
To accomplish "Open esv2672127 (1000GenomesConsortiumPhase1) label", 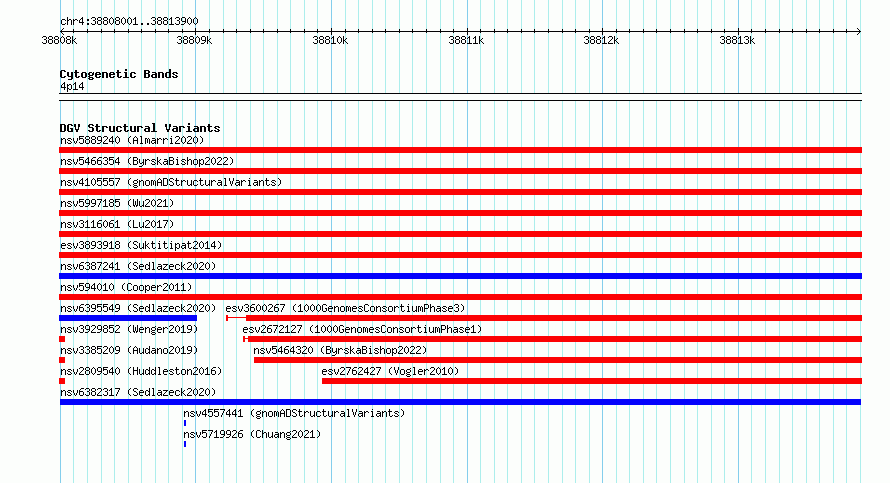I will pyautogui.click(x=362, y=329).
